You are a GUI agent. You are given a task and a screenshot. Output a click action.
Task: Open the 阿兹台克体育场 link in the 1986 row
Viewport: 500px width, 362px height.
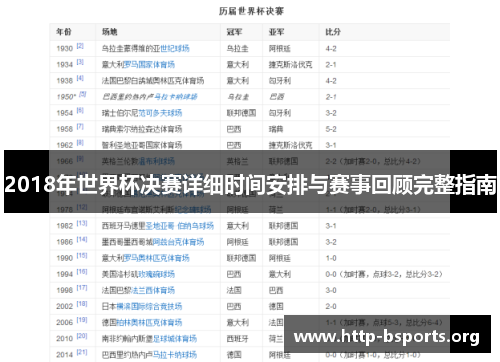178,242
